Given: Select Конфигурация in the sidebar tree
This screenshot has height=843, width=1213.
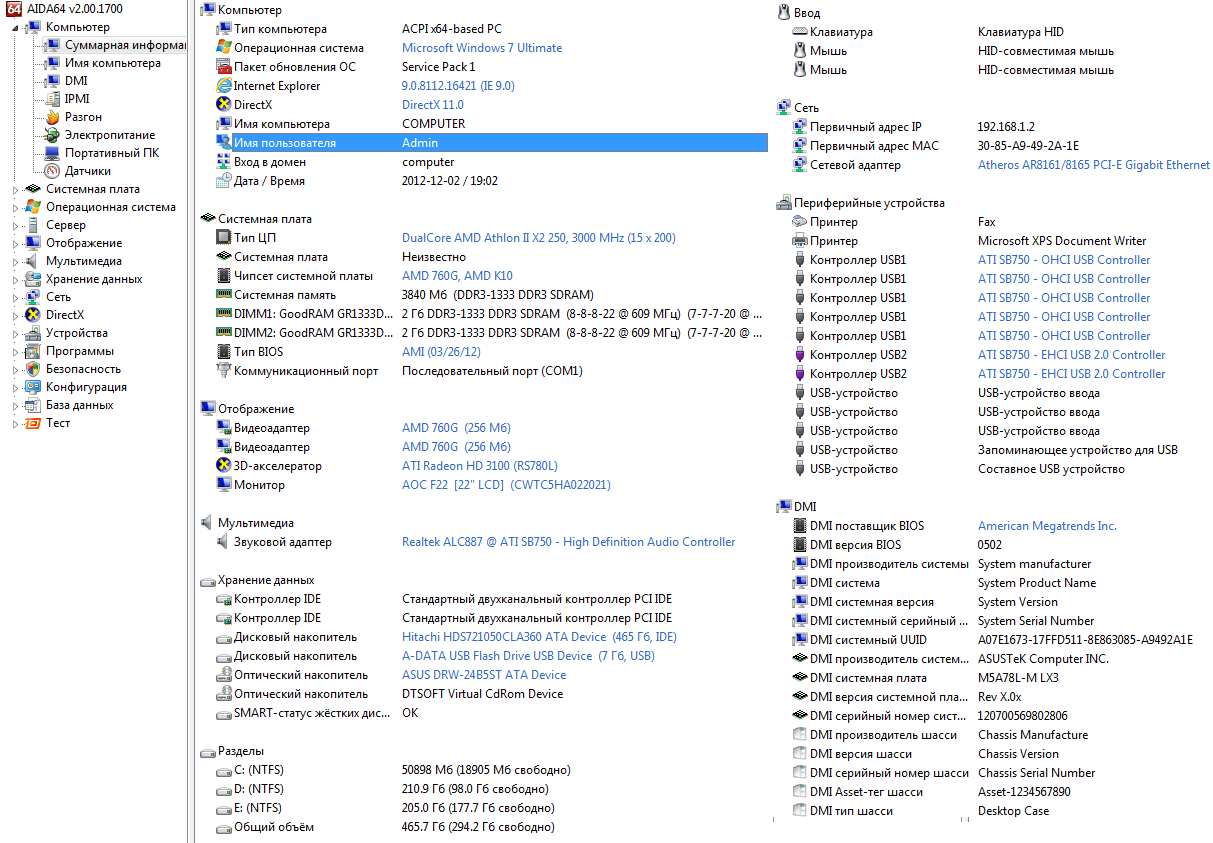Looking at the screenshot, I should tap(86, 387).
